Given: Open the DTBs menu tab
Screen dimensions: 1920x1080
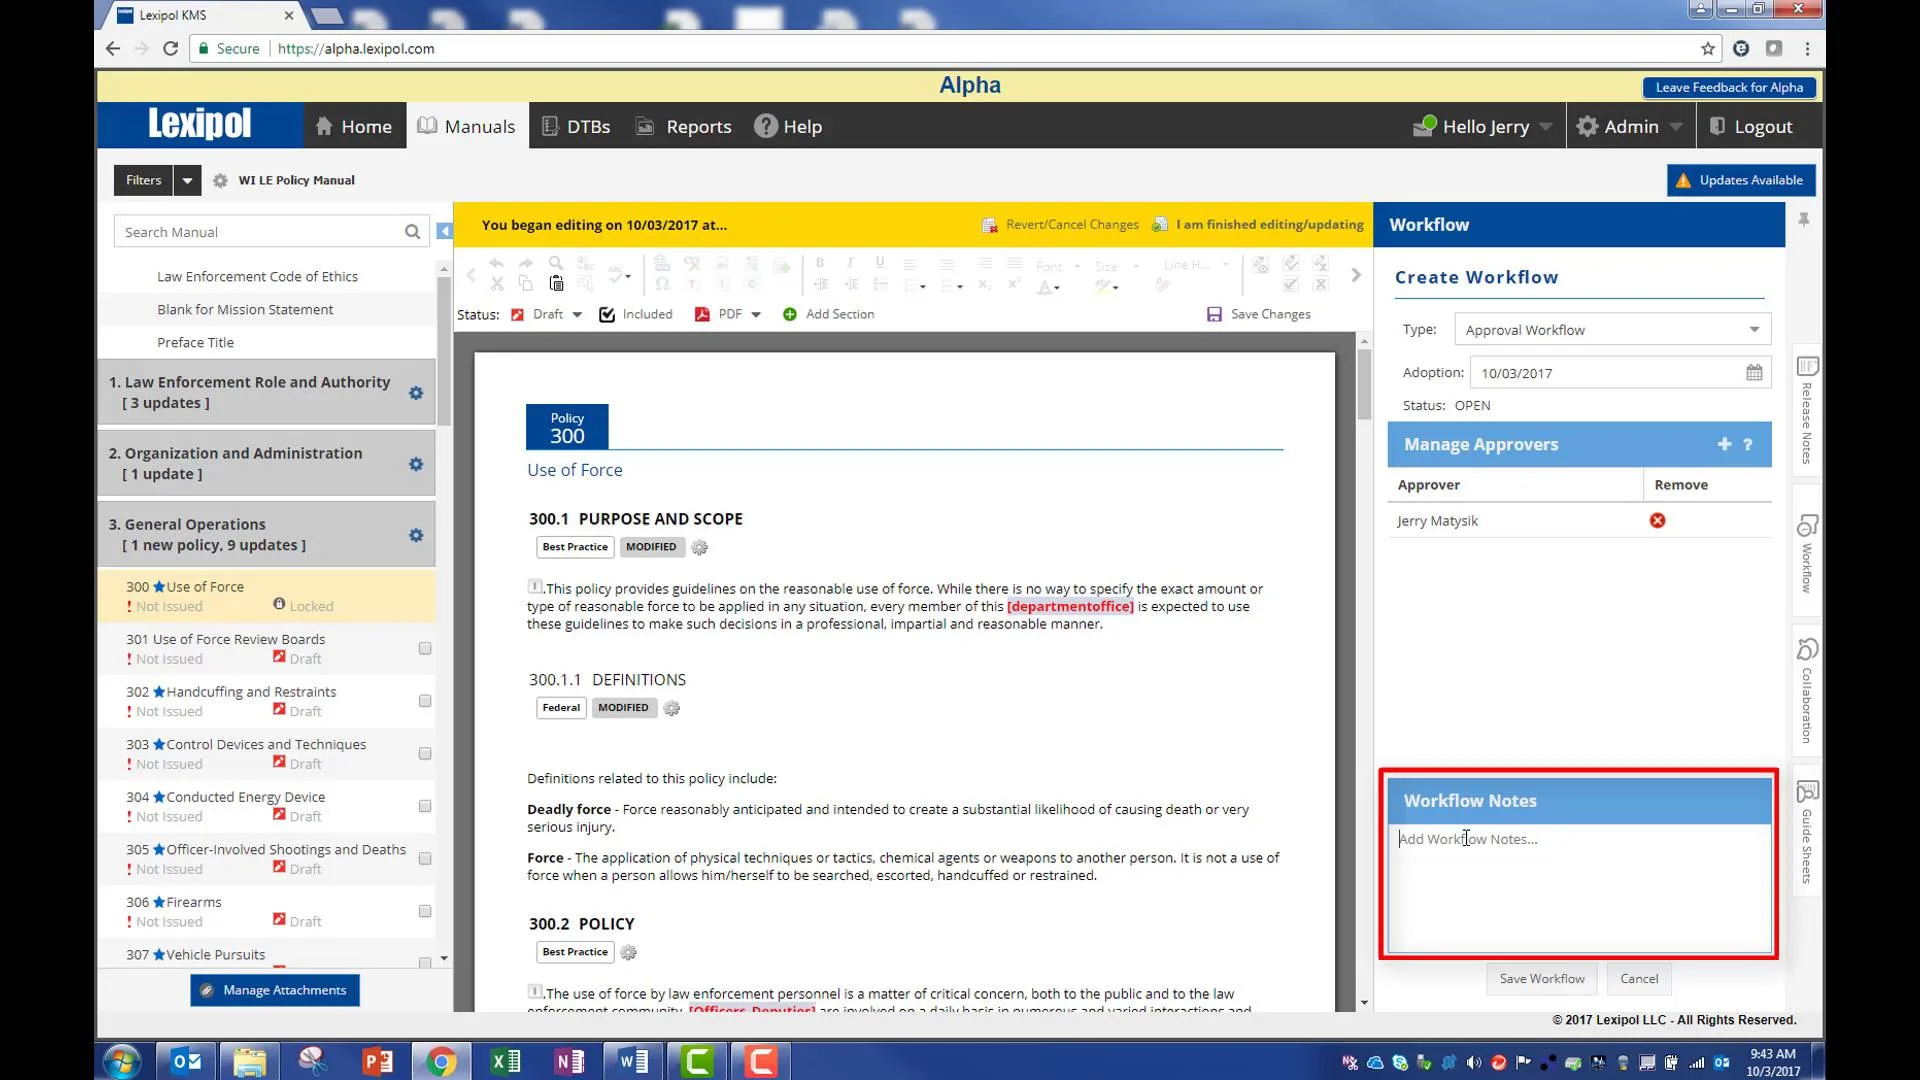Looking at the screenshot, I should [x=576, y=127].
